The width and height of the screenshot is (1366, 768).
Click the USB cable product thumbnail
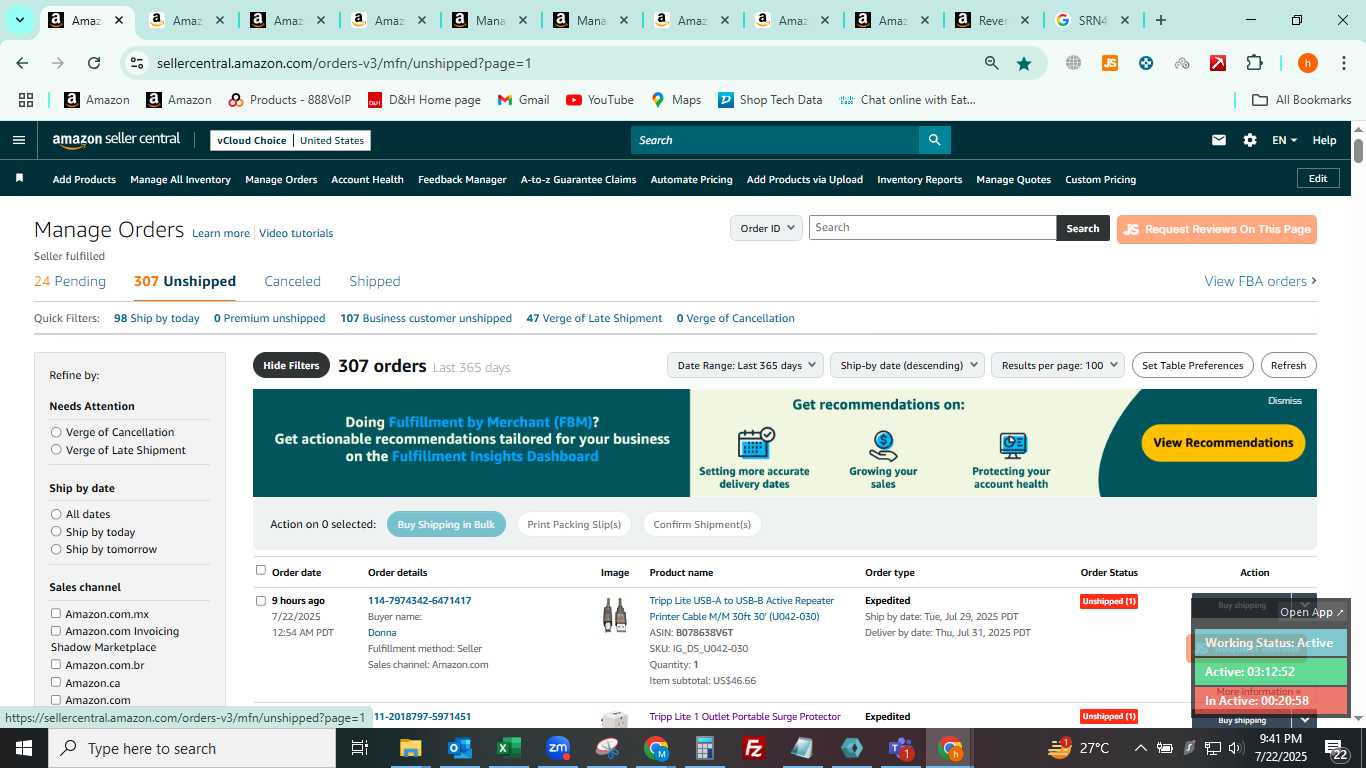click(614, 614)
